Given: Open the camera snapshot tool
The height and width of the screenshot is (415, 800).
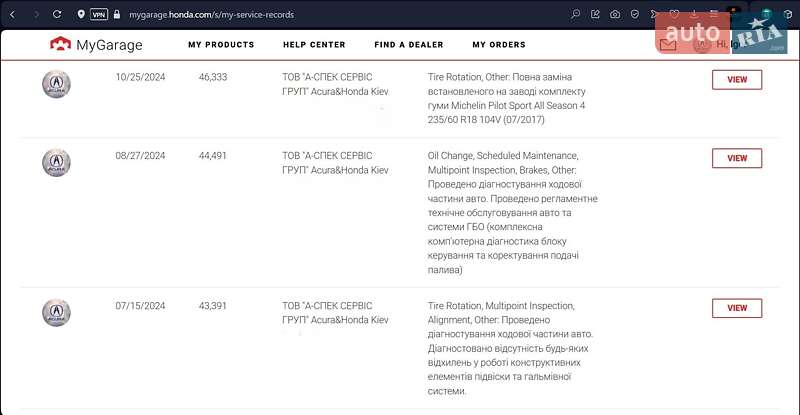Looking at the screenshot, I should point(615,15).
